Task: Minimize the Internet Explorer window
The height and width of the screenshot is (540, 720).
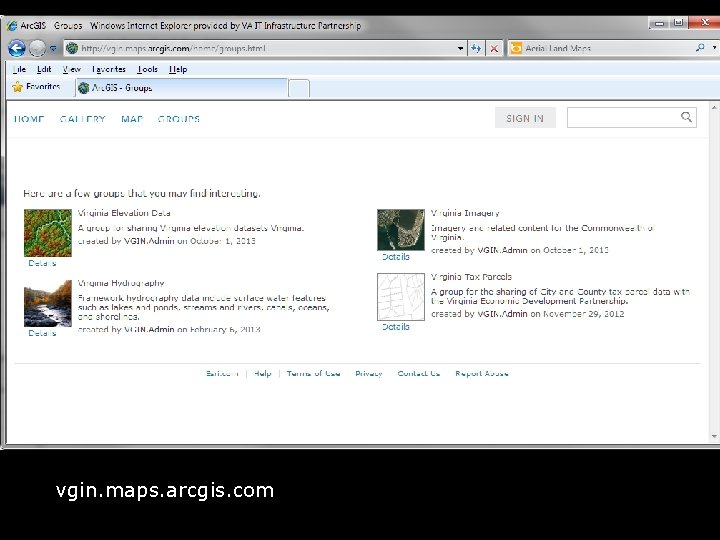Action: click(659, 23)
